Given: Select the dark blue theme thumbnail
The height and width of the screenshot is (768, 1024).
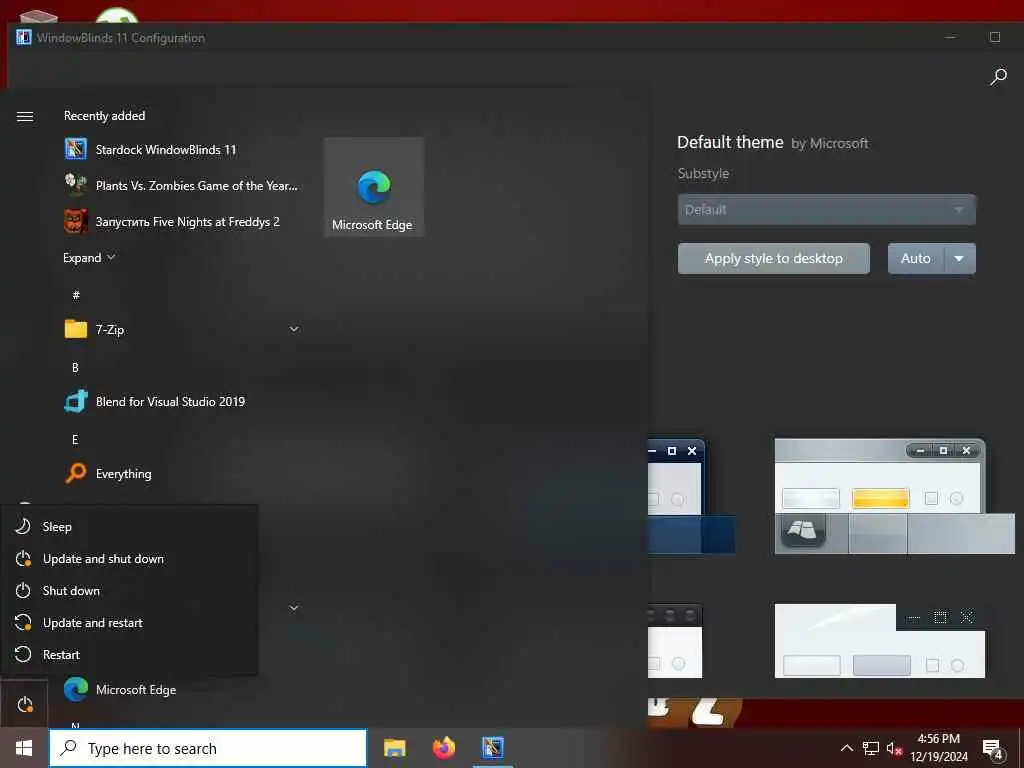Looking at the screenshot, I should click(x=692, y=496).
